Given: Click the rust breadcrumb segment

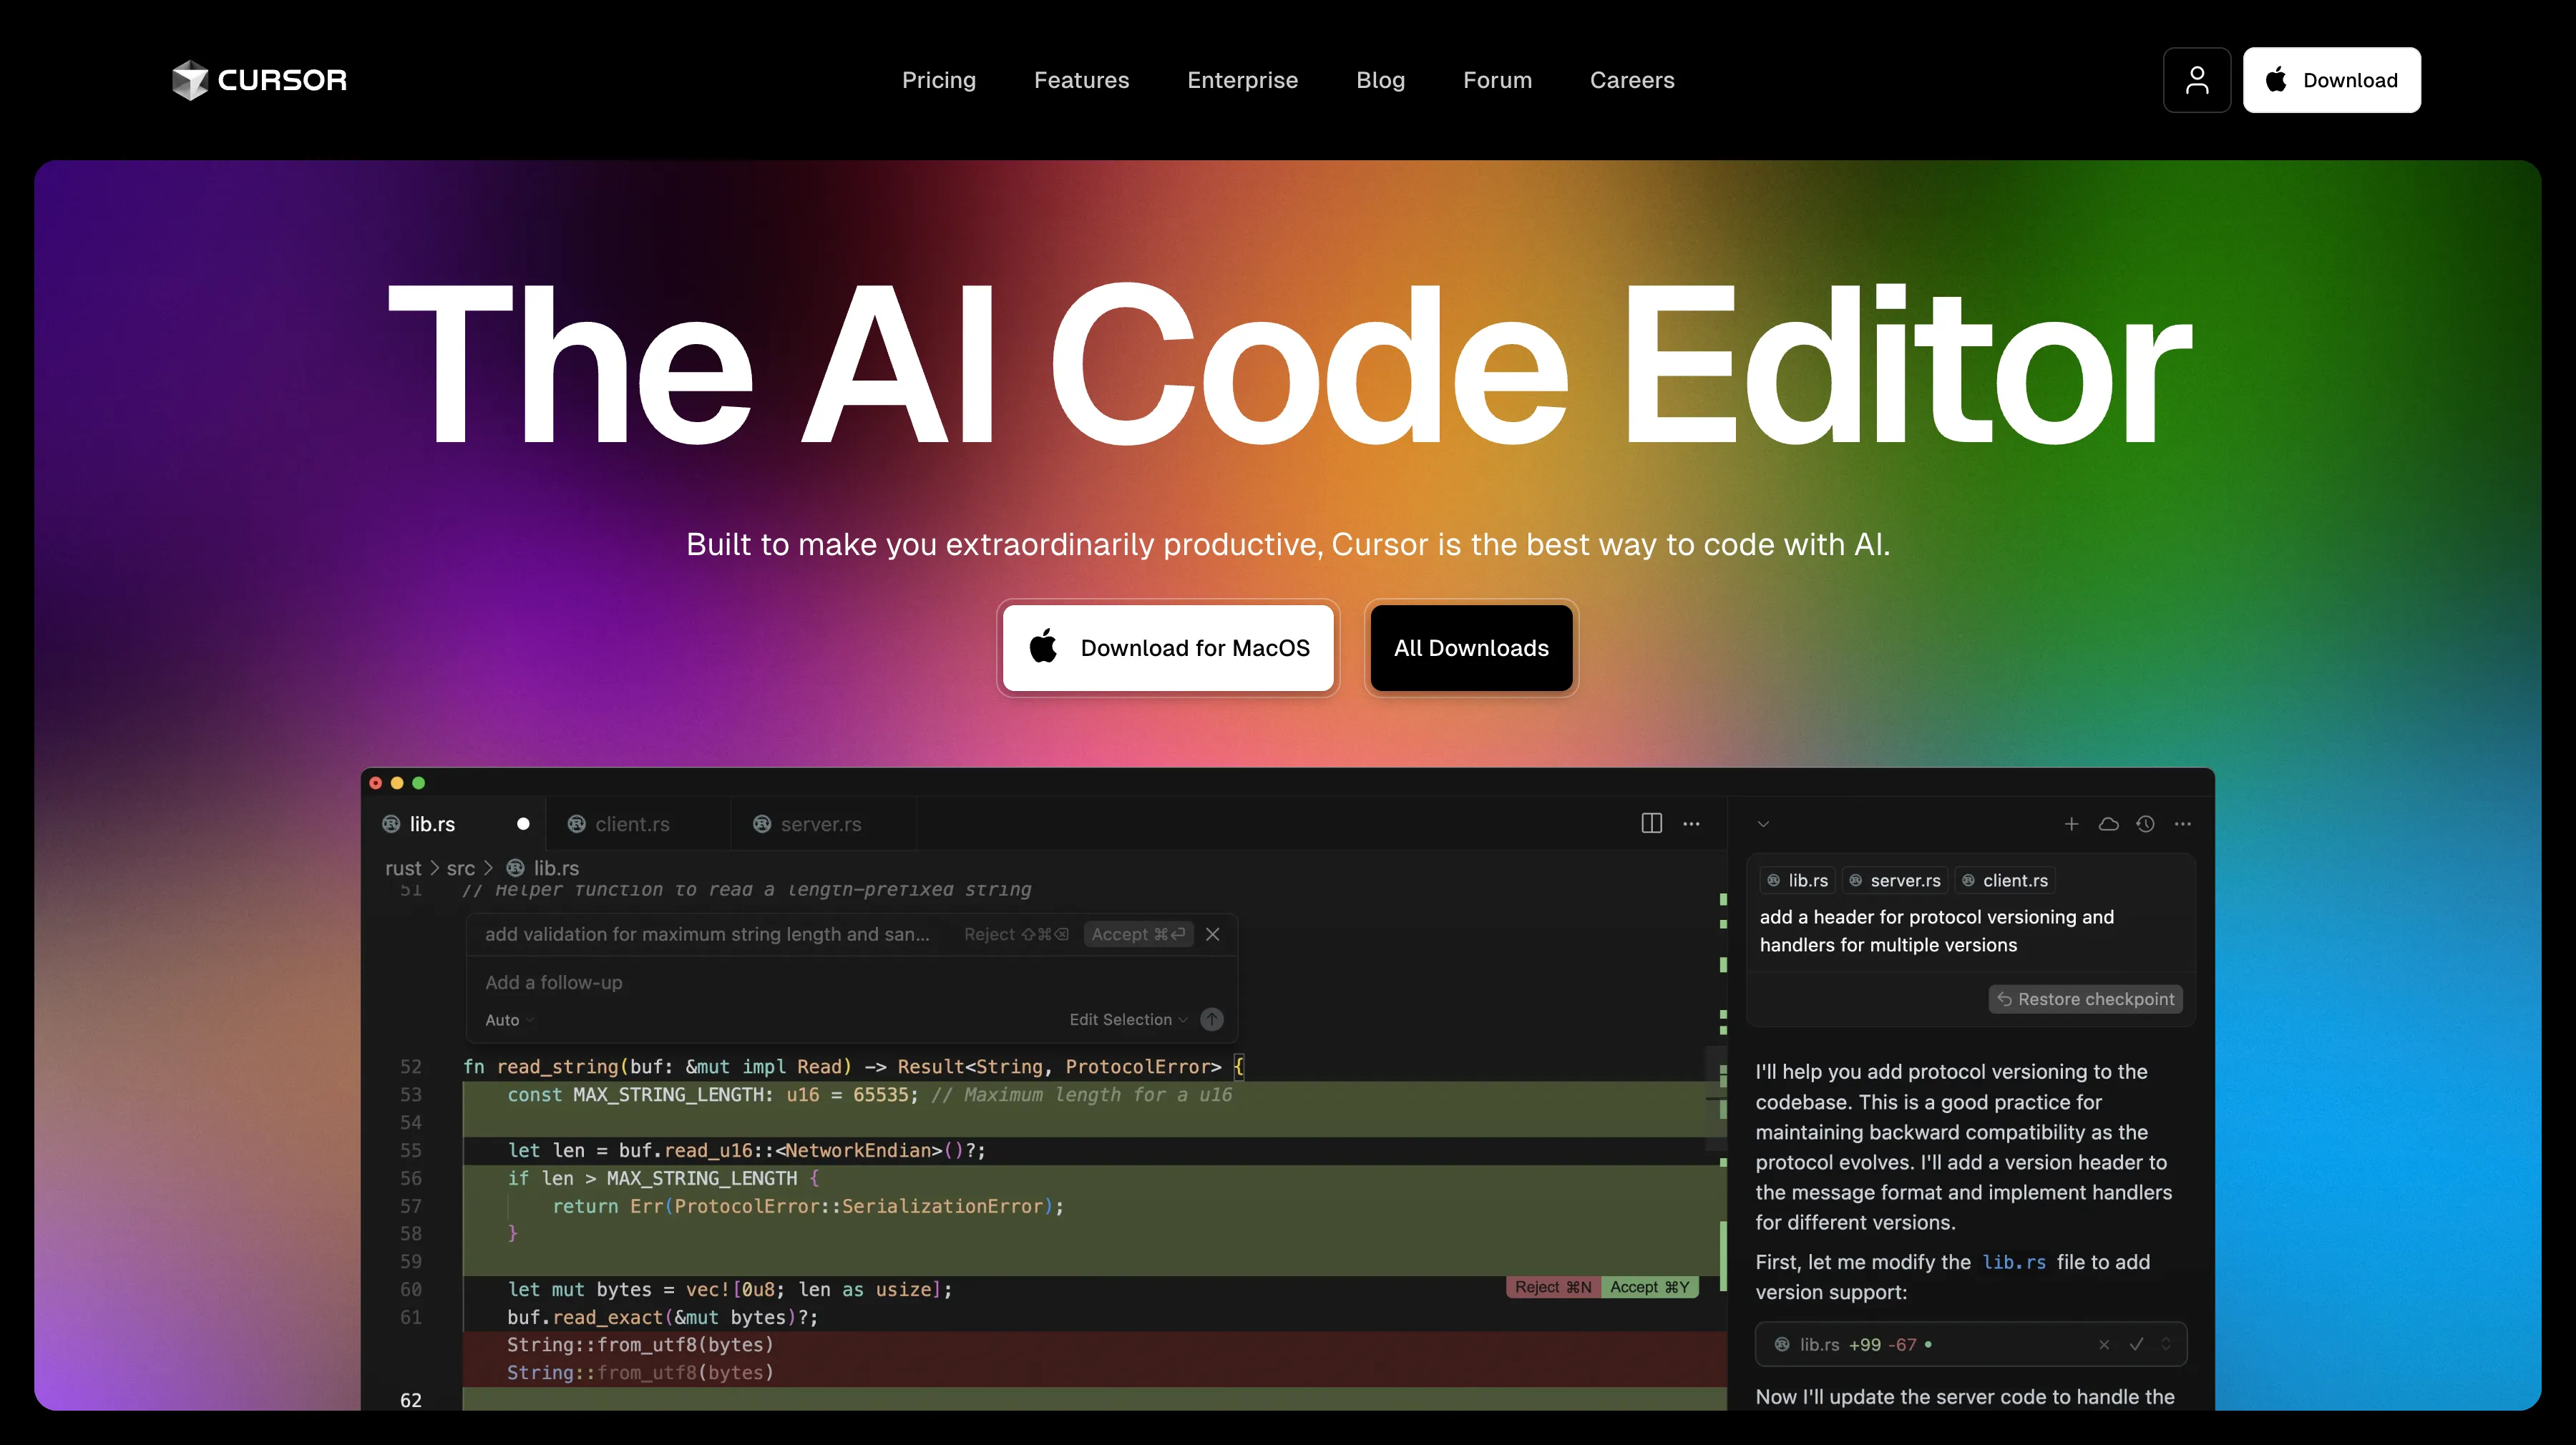Looking at the screenshot, I should click(x=403, y=868).
